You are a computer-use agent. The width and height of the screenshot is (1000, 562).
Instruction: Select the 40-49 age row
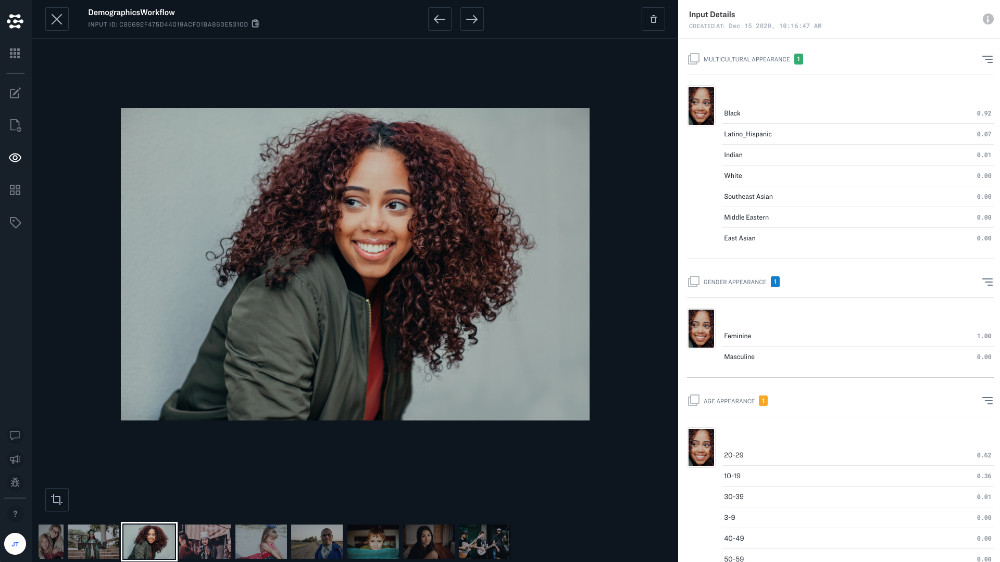pyautogui.click(x=857, y=538)
